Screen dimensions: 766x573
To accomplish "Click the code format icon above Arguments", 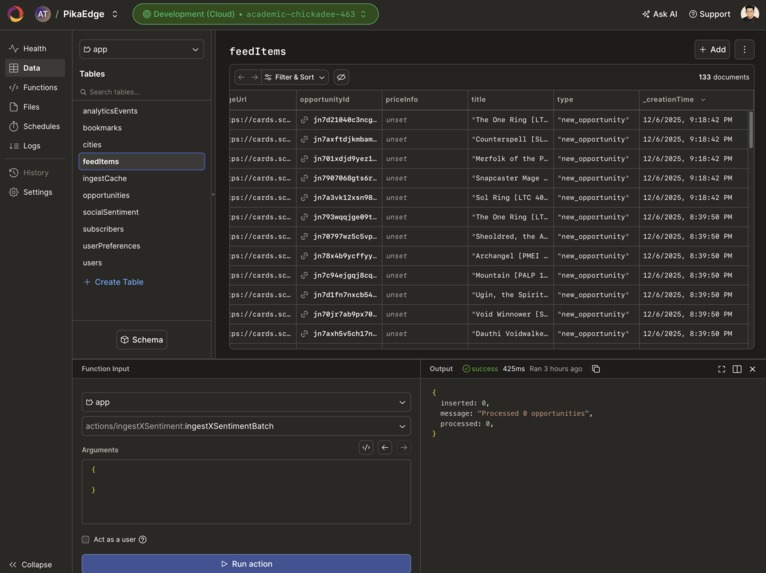I will [x=366, y=447].
